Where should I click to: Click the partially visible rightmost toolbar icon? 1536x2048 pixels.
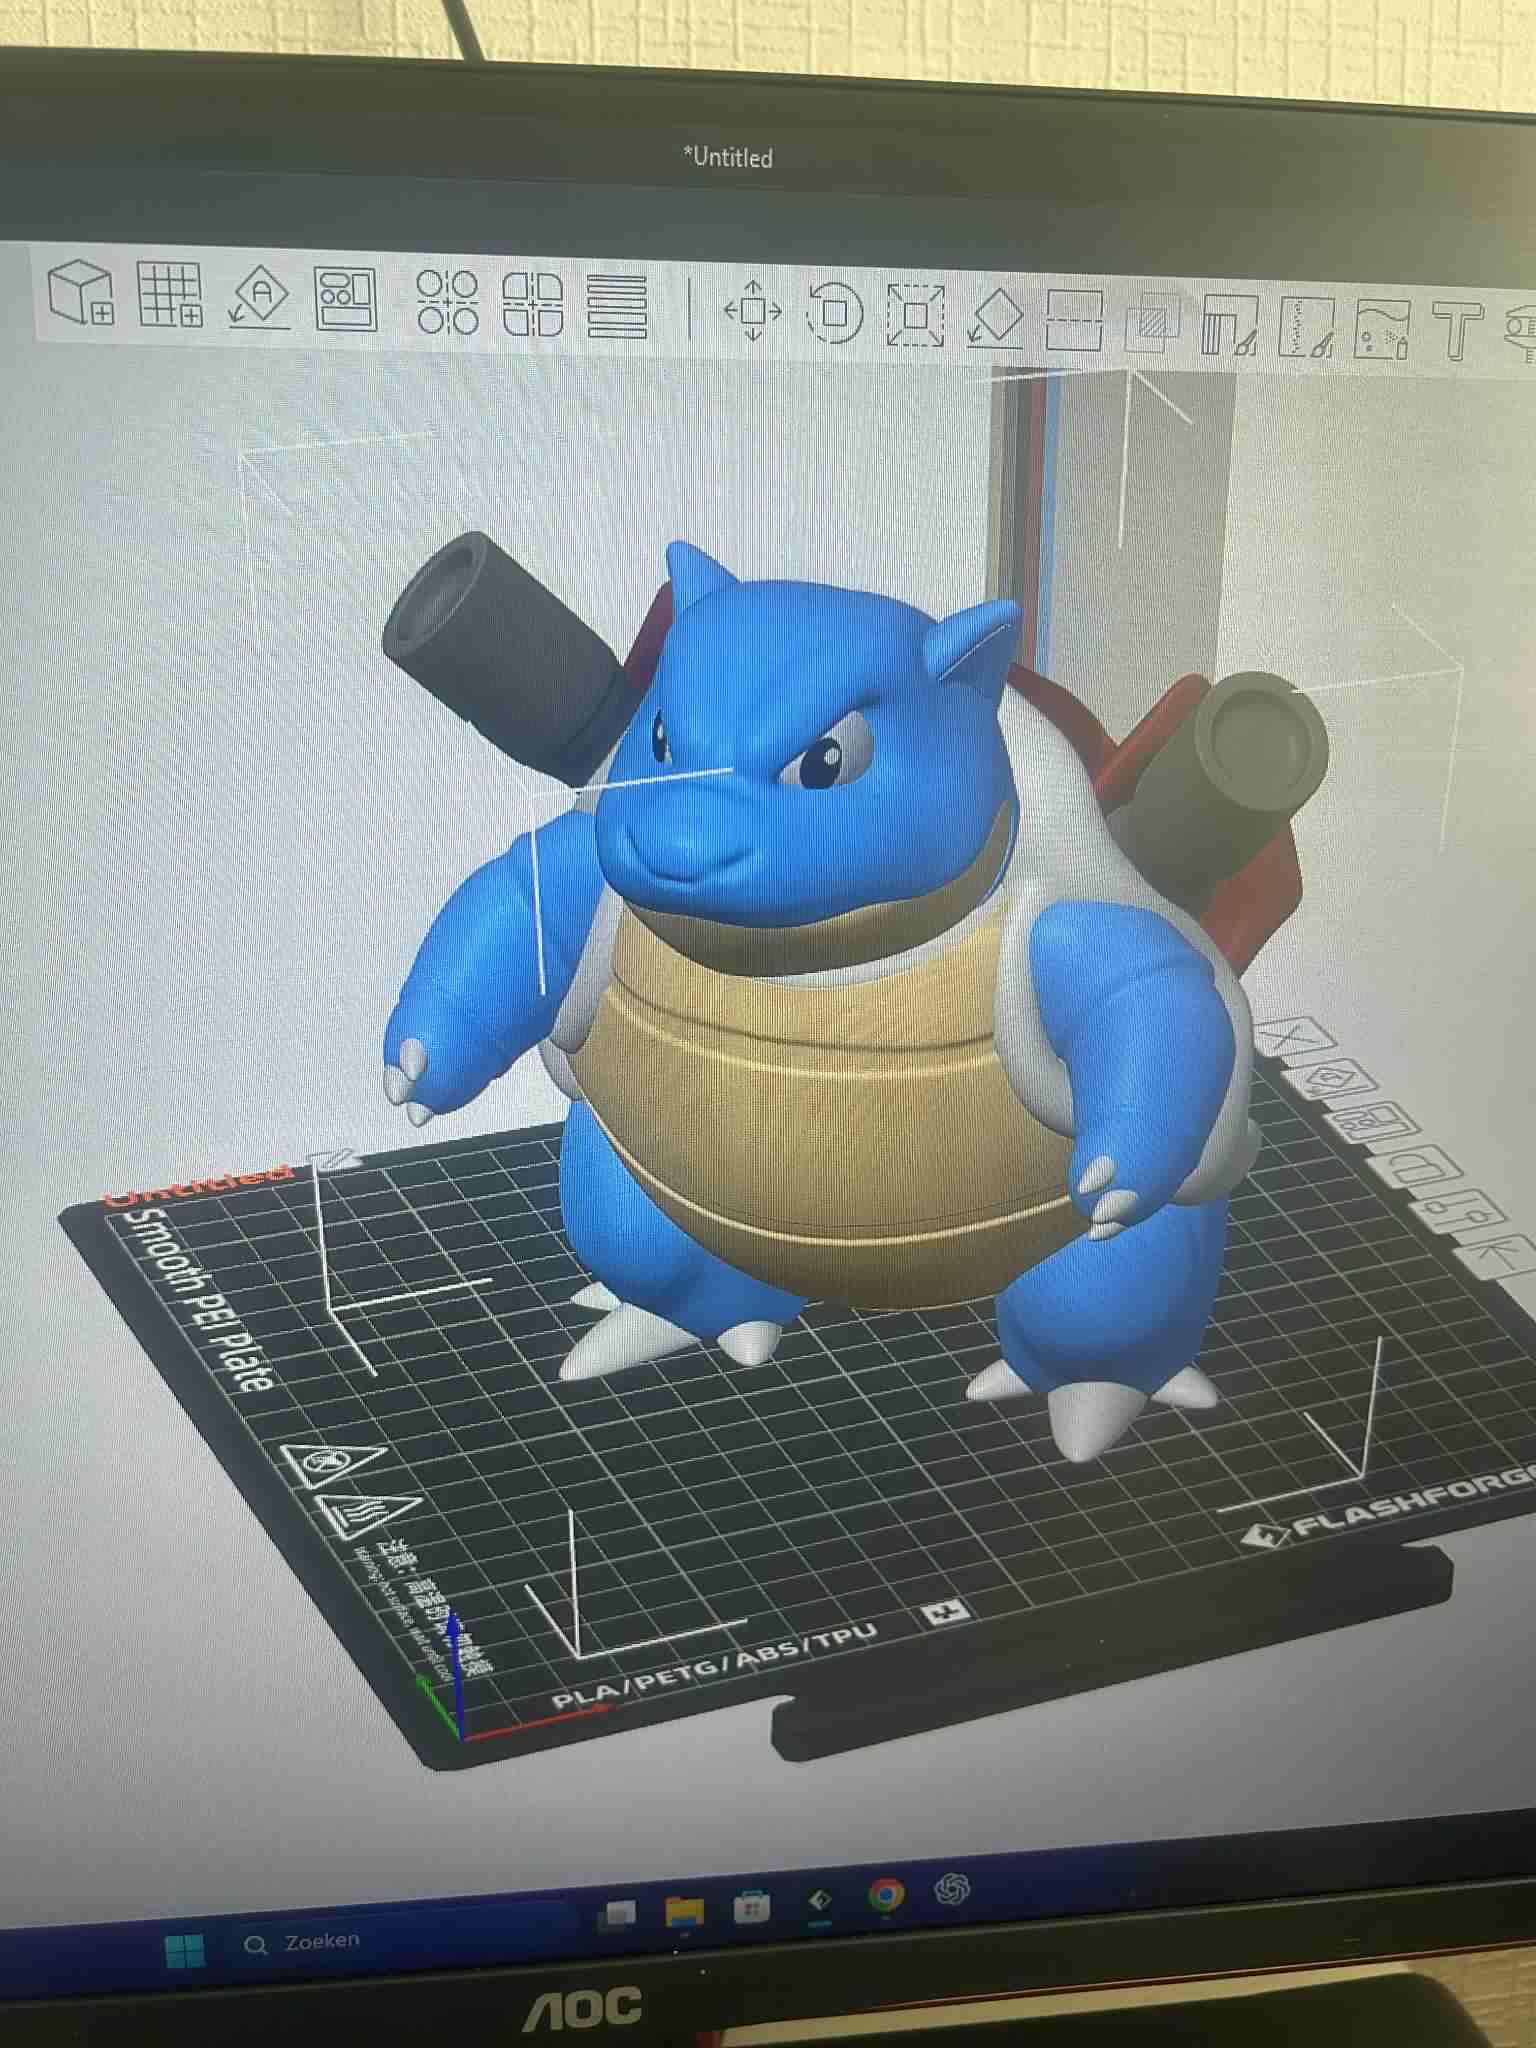point(1519,333)
